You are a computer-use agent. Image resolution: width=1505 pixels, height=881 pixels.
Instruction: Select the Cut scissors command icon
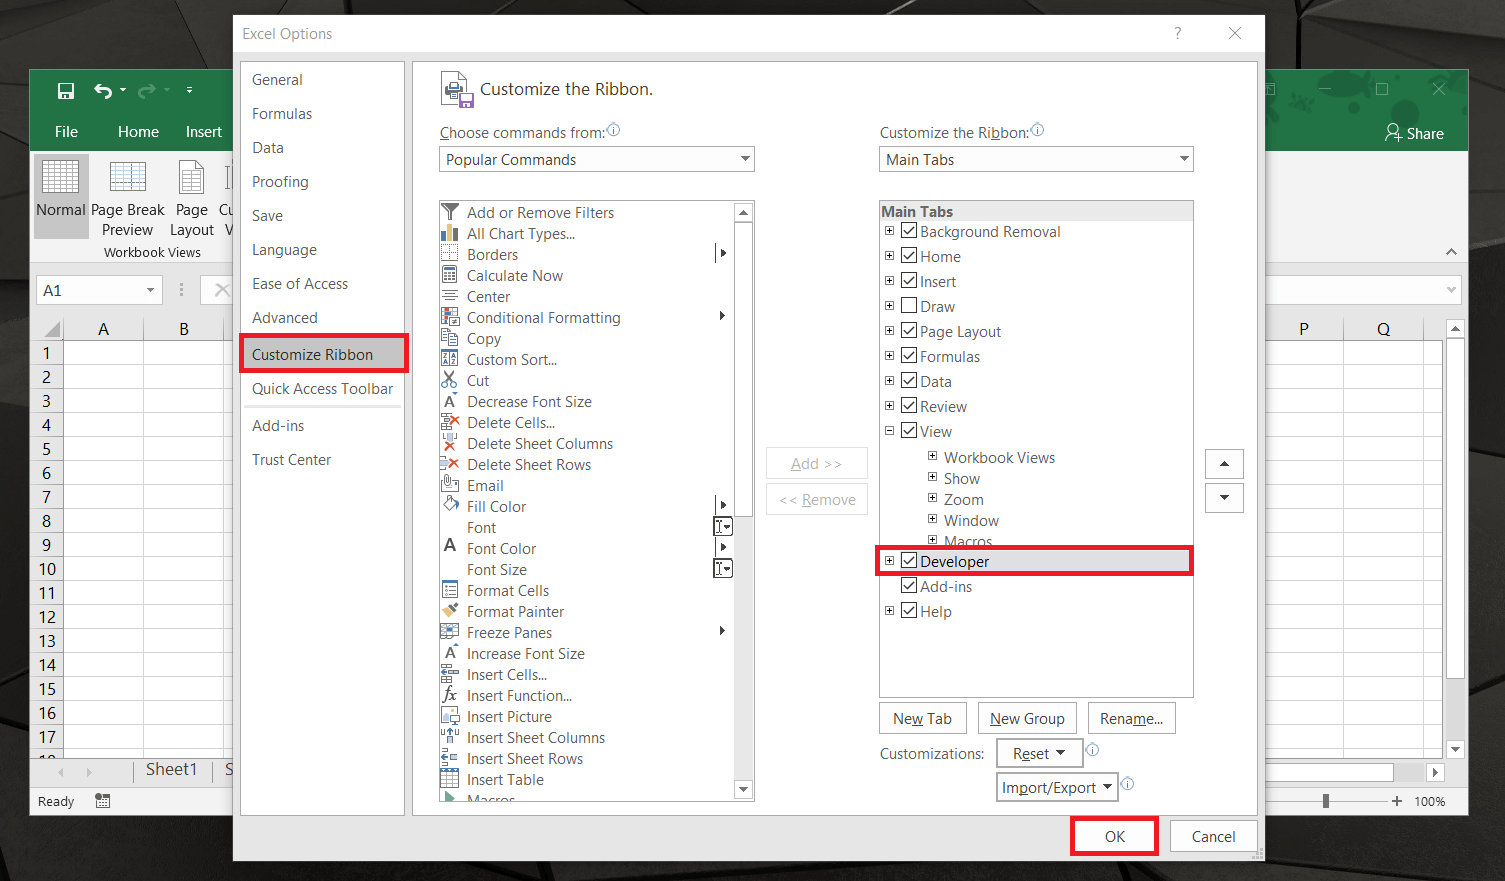click(450, 380)
